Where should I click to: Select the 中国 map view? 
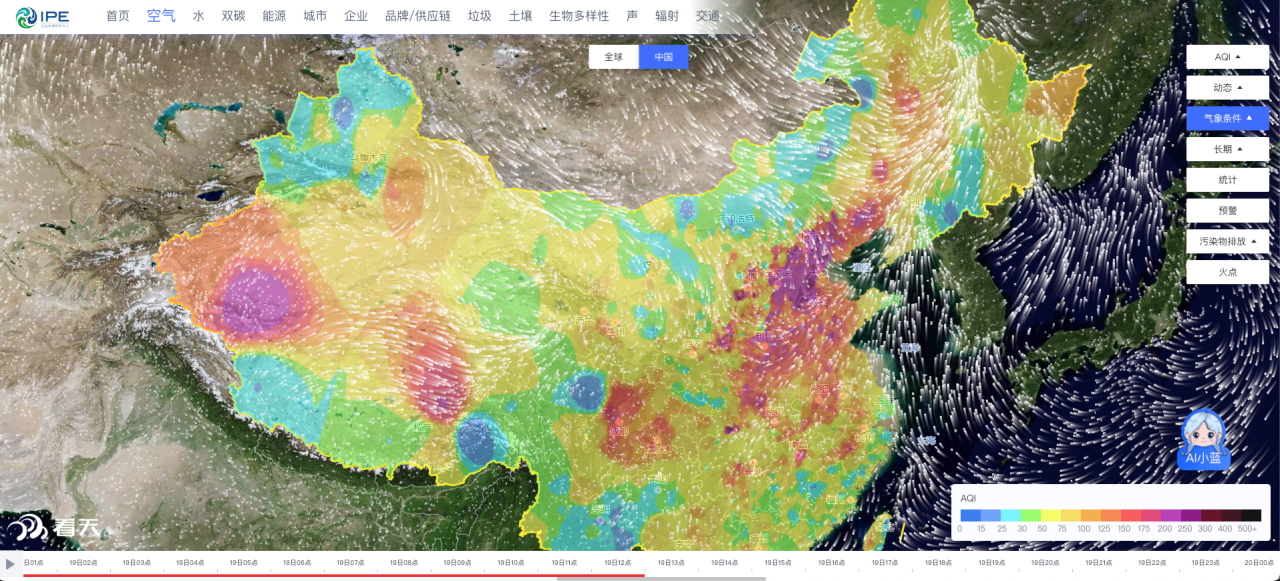click(664, 57)
